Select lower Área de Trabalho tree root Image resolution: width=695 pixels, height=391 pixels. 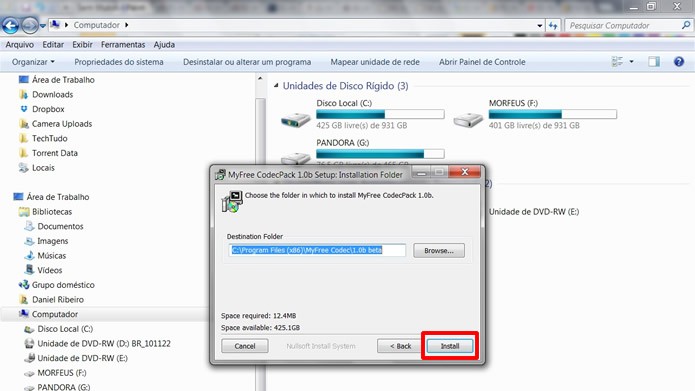(x=58, y=197)
